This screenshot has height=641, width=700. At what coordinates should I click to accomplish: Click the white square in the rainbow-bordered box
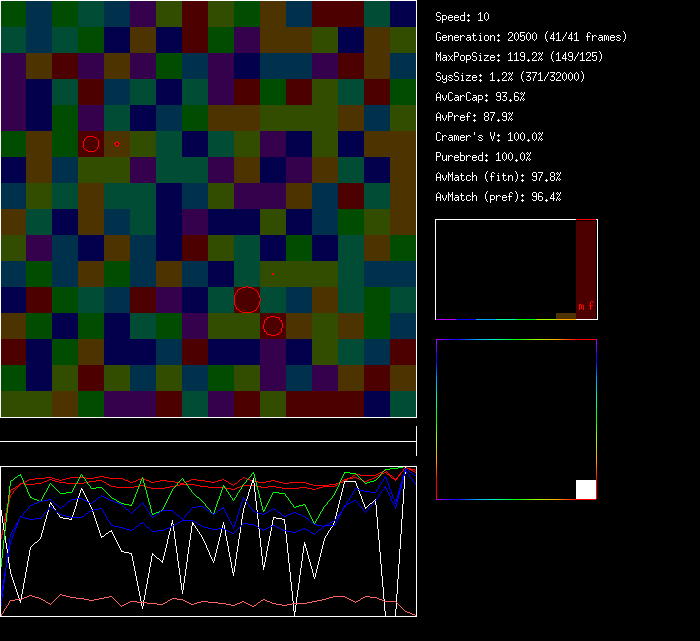point(586,489)
